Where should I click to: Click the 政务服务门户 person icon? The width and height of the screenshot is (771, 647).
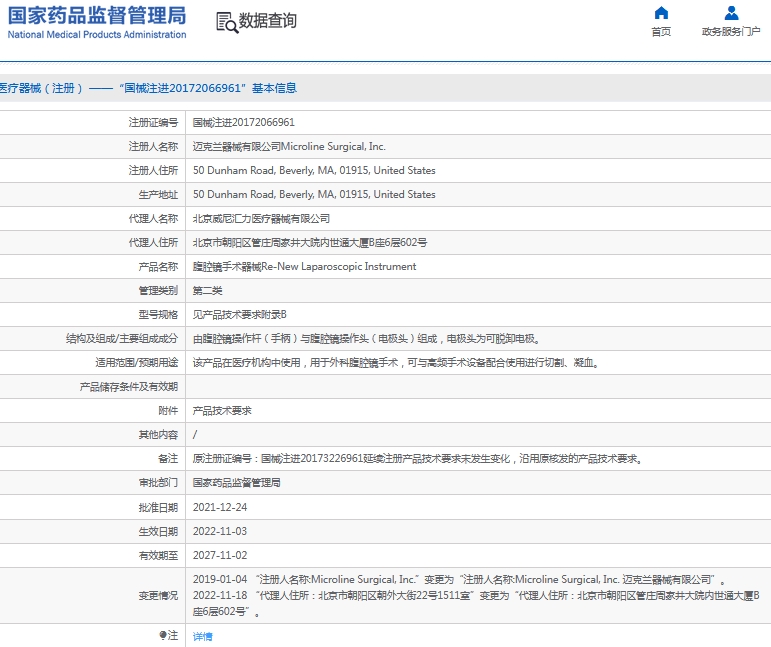[731, 13]
